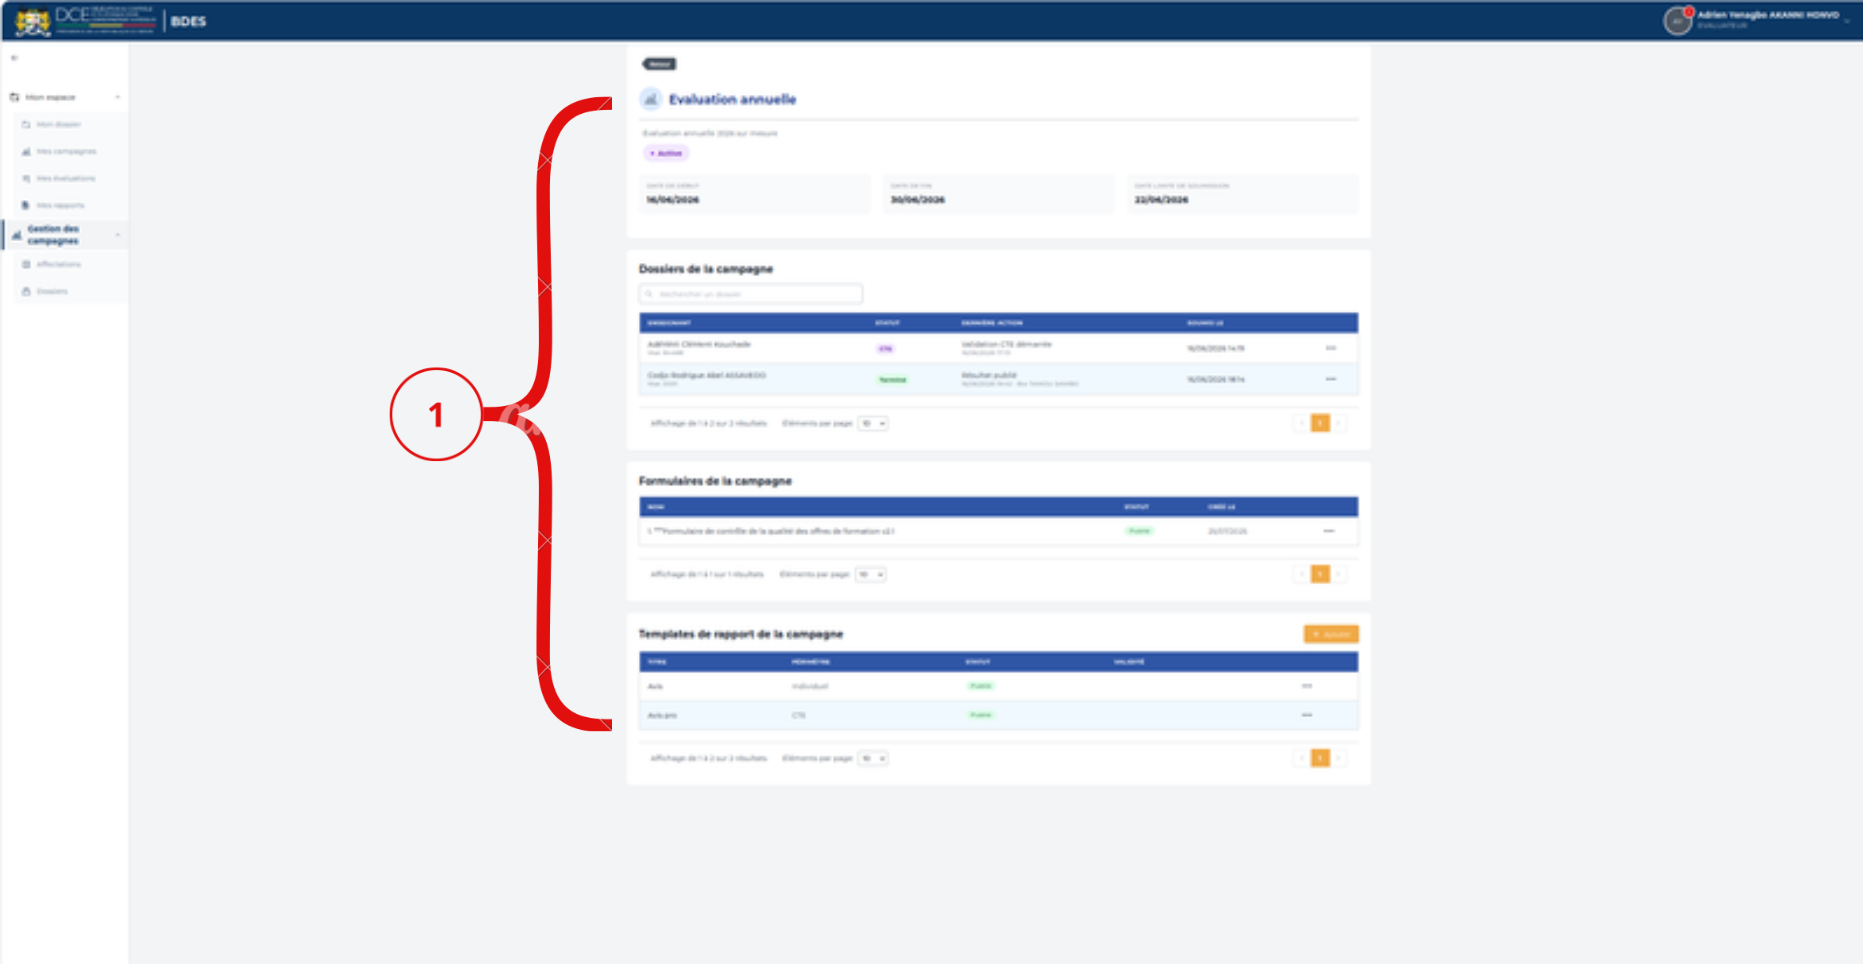Open items-per-page dropdown under Dossiers table
Image resolution: width=1863 pixels, height=964 pixels.
click(873, 424)
